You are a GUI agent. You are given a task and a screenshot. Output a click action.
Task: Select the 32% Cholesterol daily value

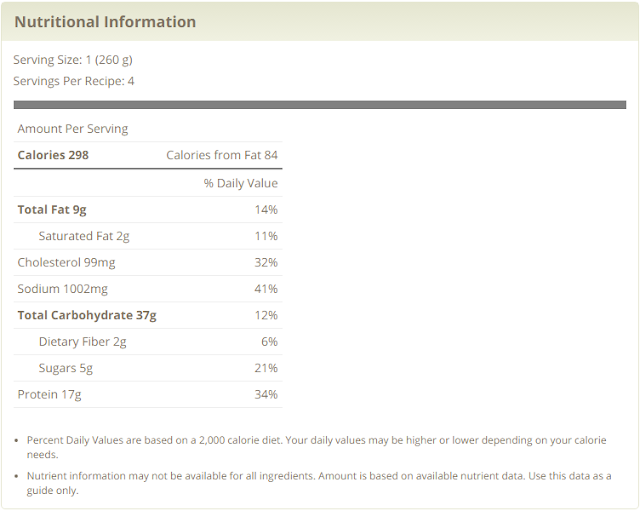point(266,262)
